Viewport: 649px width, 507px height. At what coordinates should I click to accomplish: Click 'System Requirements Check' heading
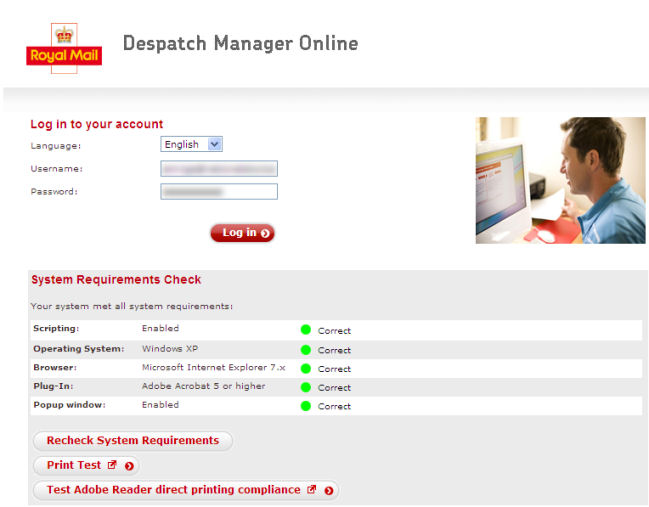click(116, 280)
